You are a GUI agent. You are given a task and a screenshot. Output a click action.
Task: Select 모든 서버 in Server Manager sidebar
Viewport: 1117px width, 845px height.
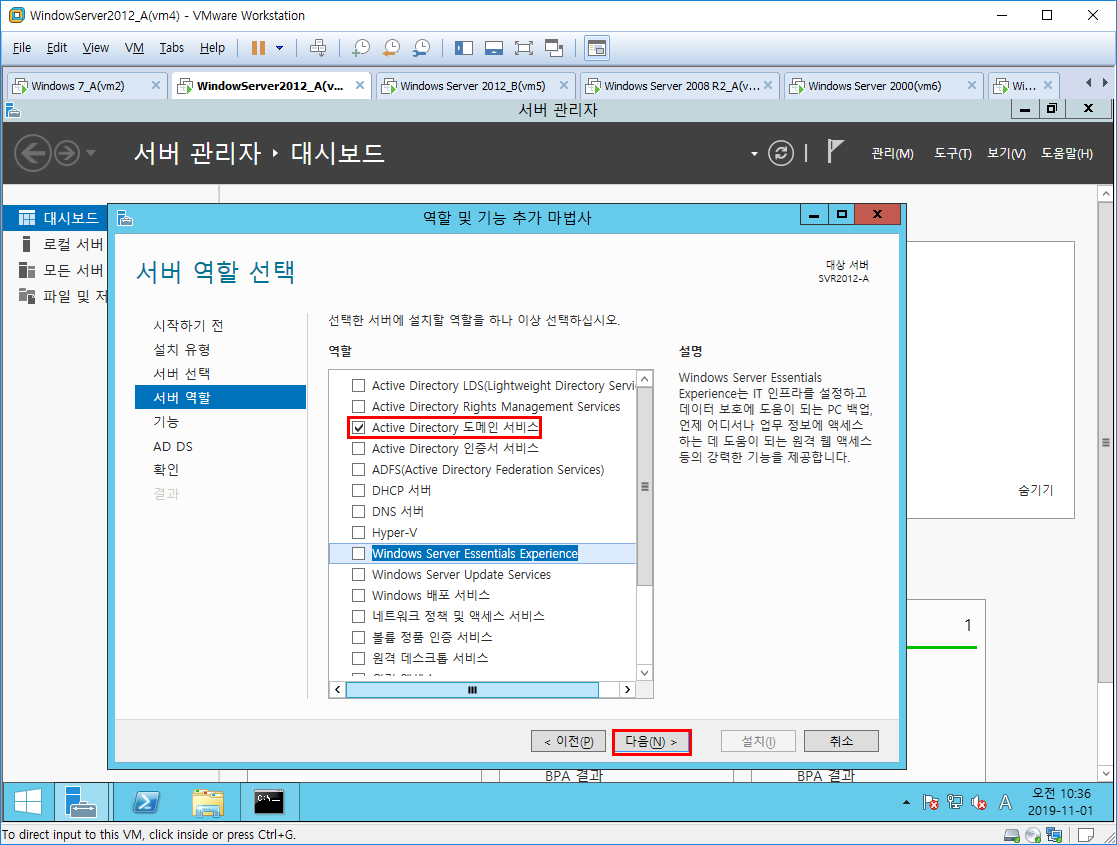pos(56,270)
